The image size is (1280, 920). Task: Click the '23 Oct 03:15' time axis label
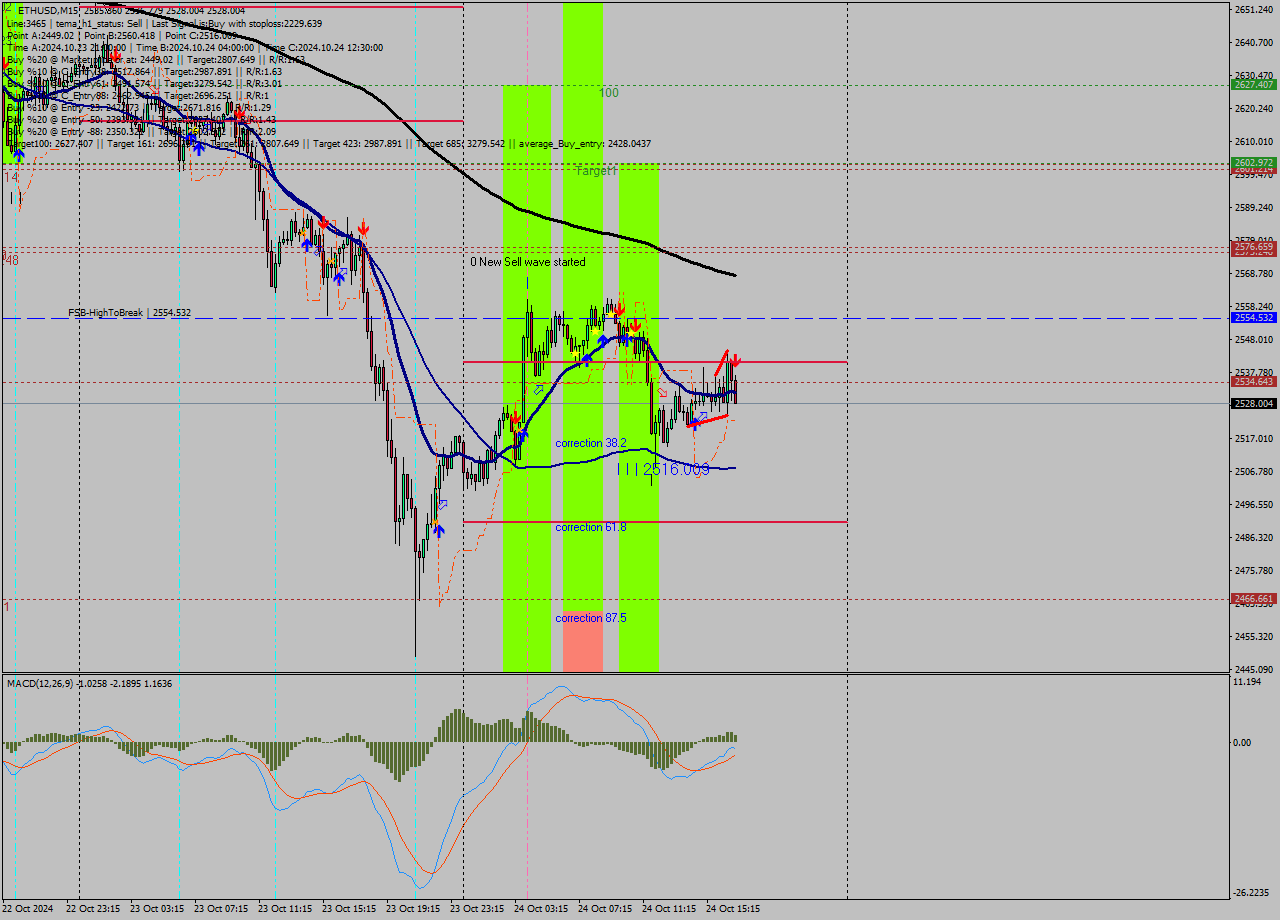(x=157, y=909)
